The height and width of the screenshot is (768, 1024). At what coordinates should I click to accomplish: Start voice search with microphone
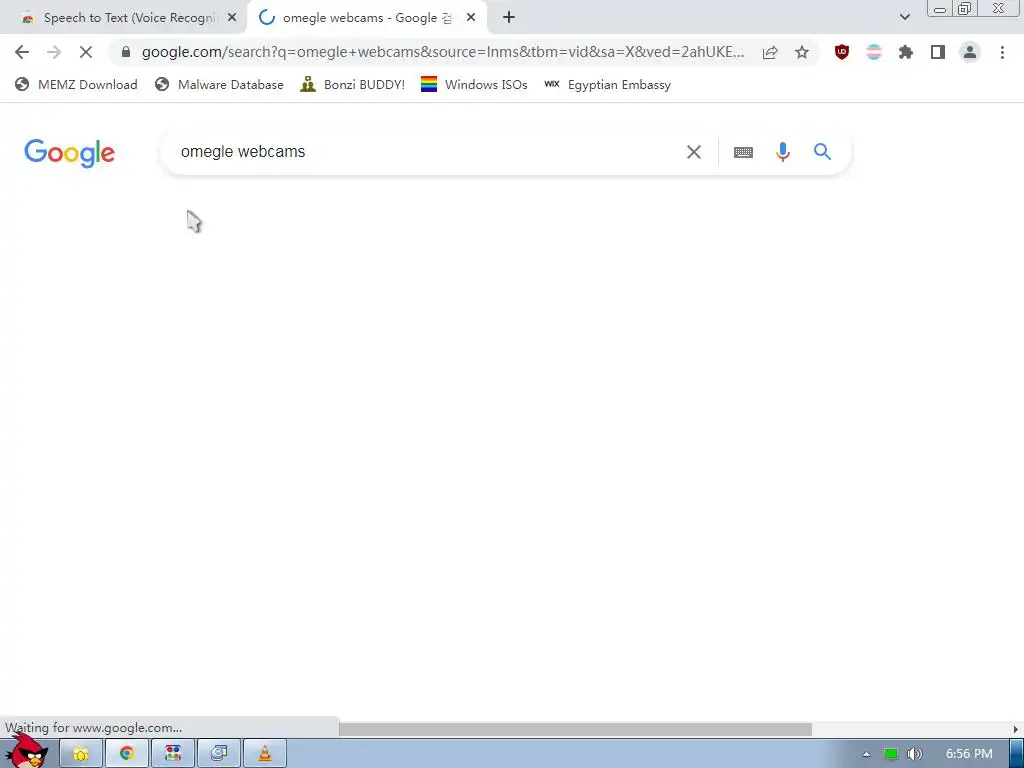[782, 152]
